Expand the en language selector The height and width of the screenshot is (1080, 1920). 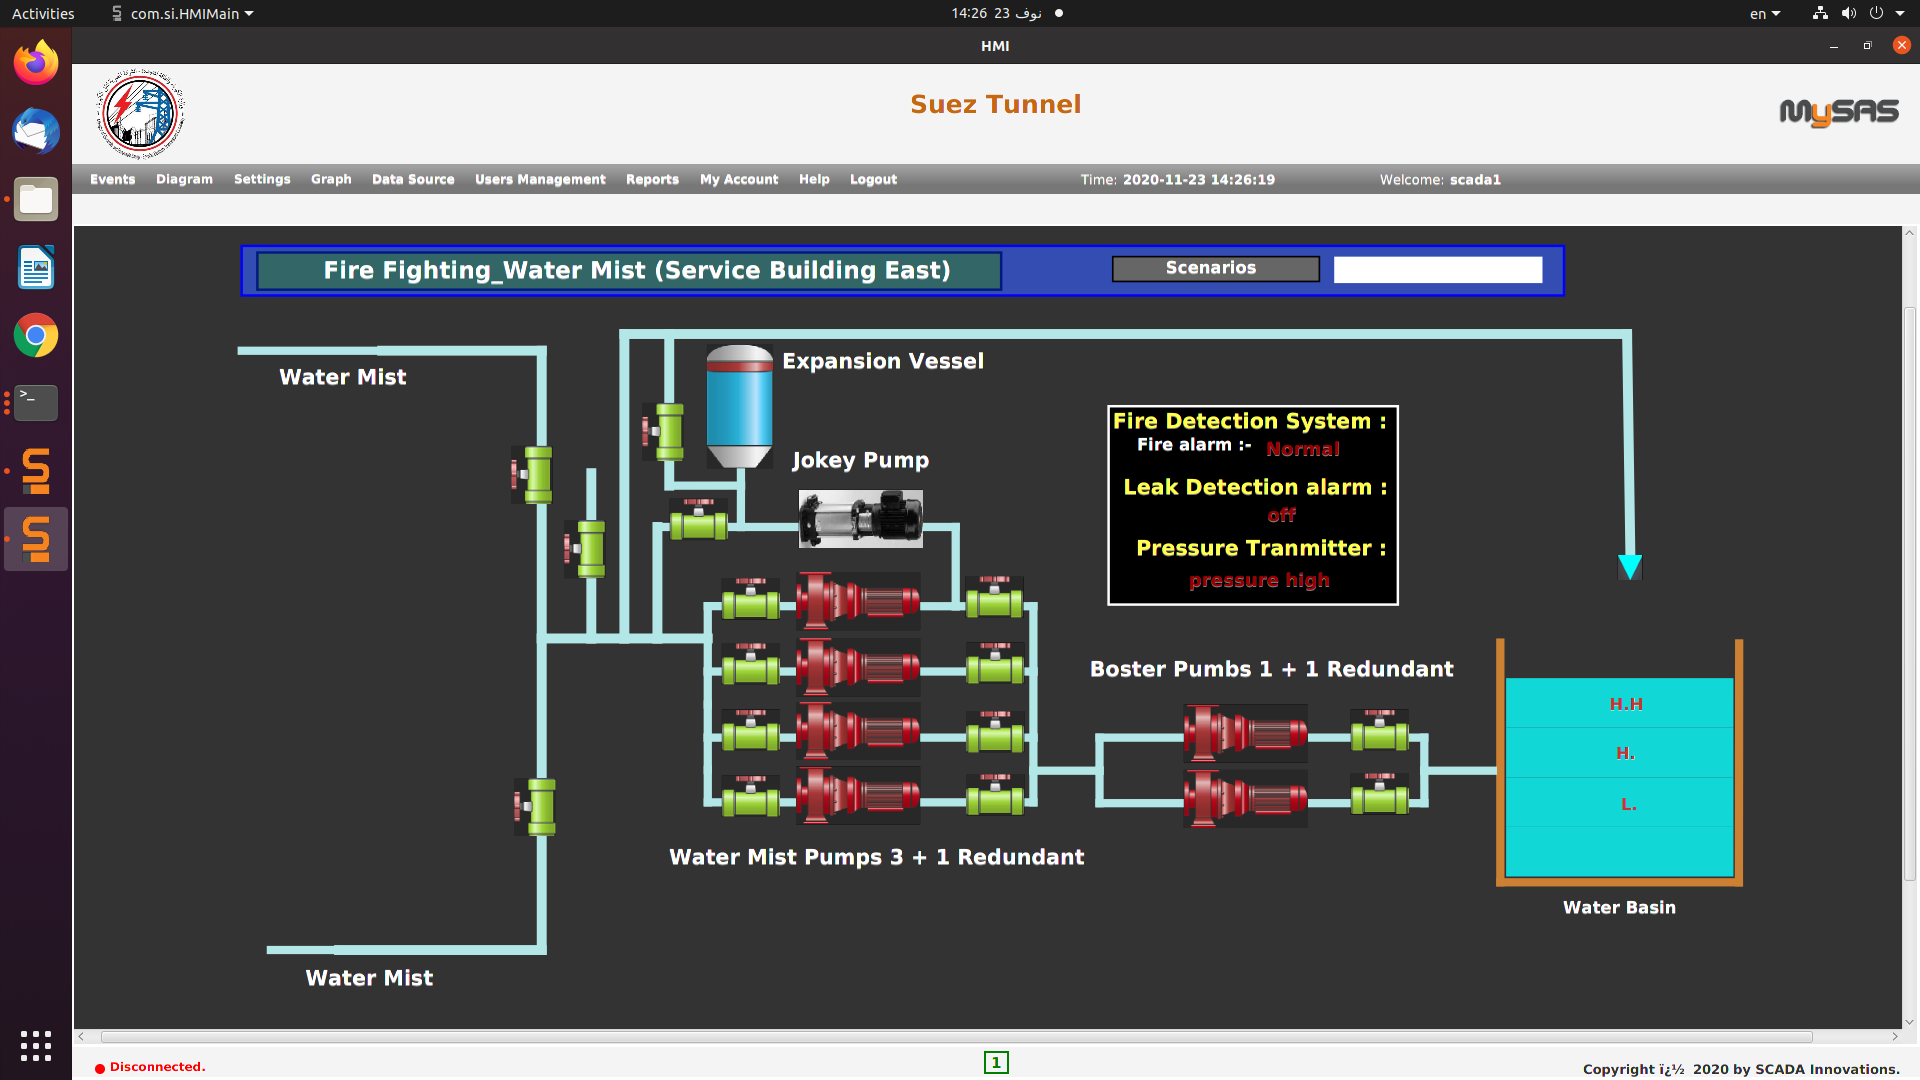(1764, 13)
